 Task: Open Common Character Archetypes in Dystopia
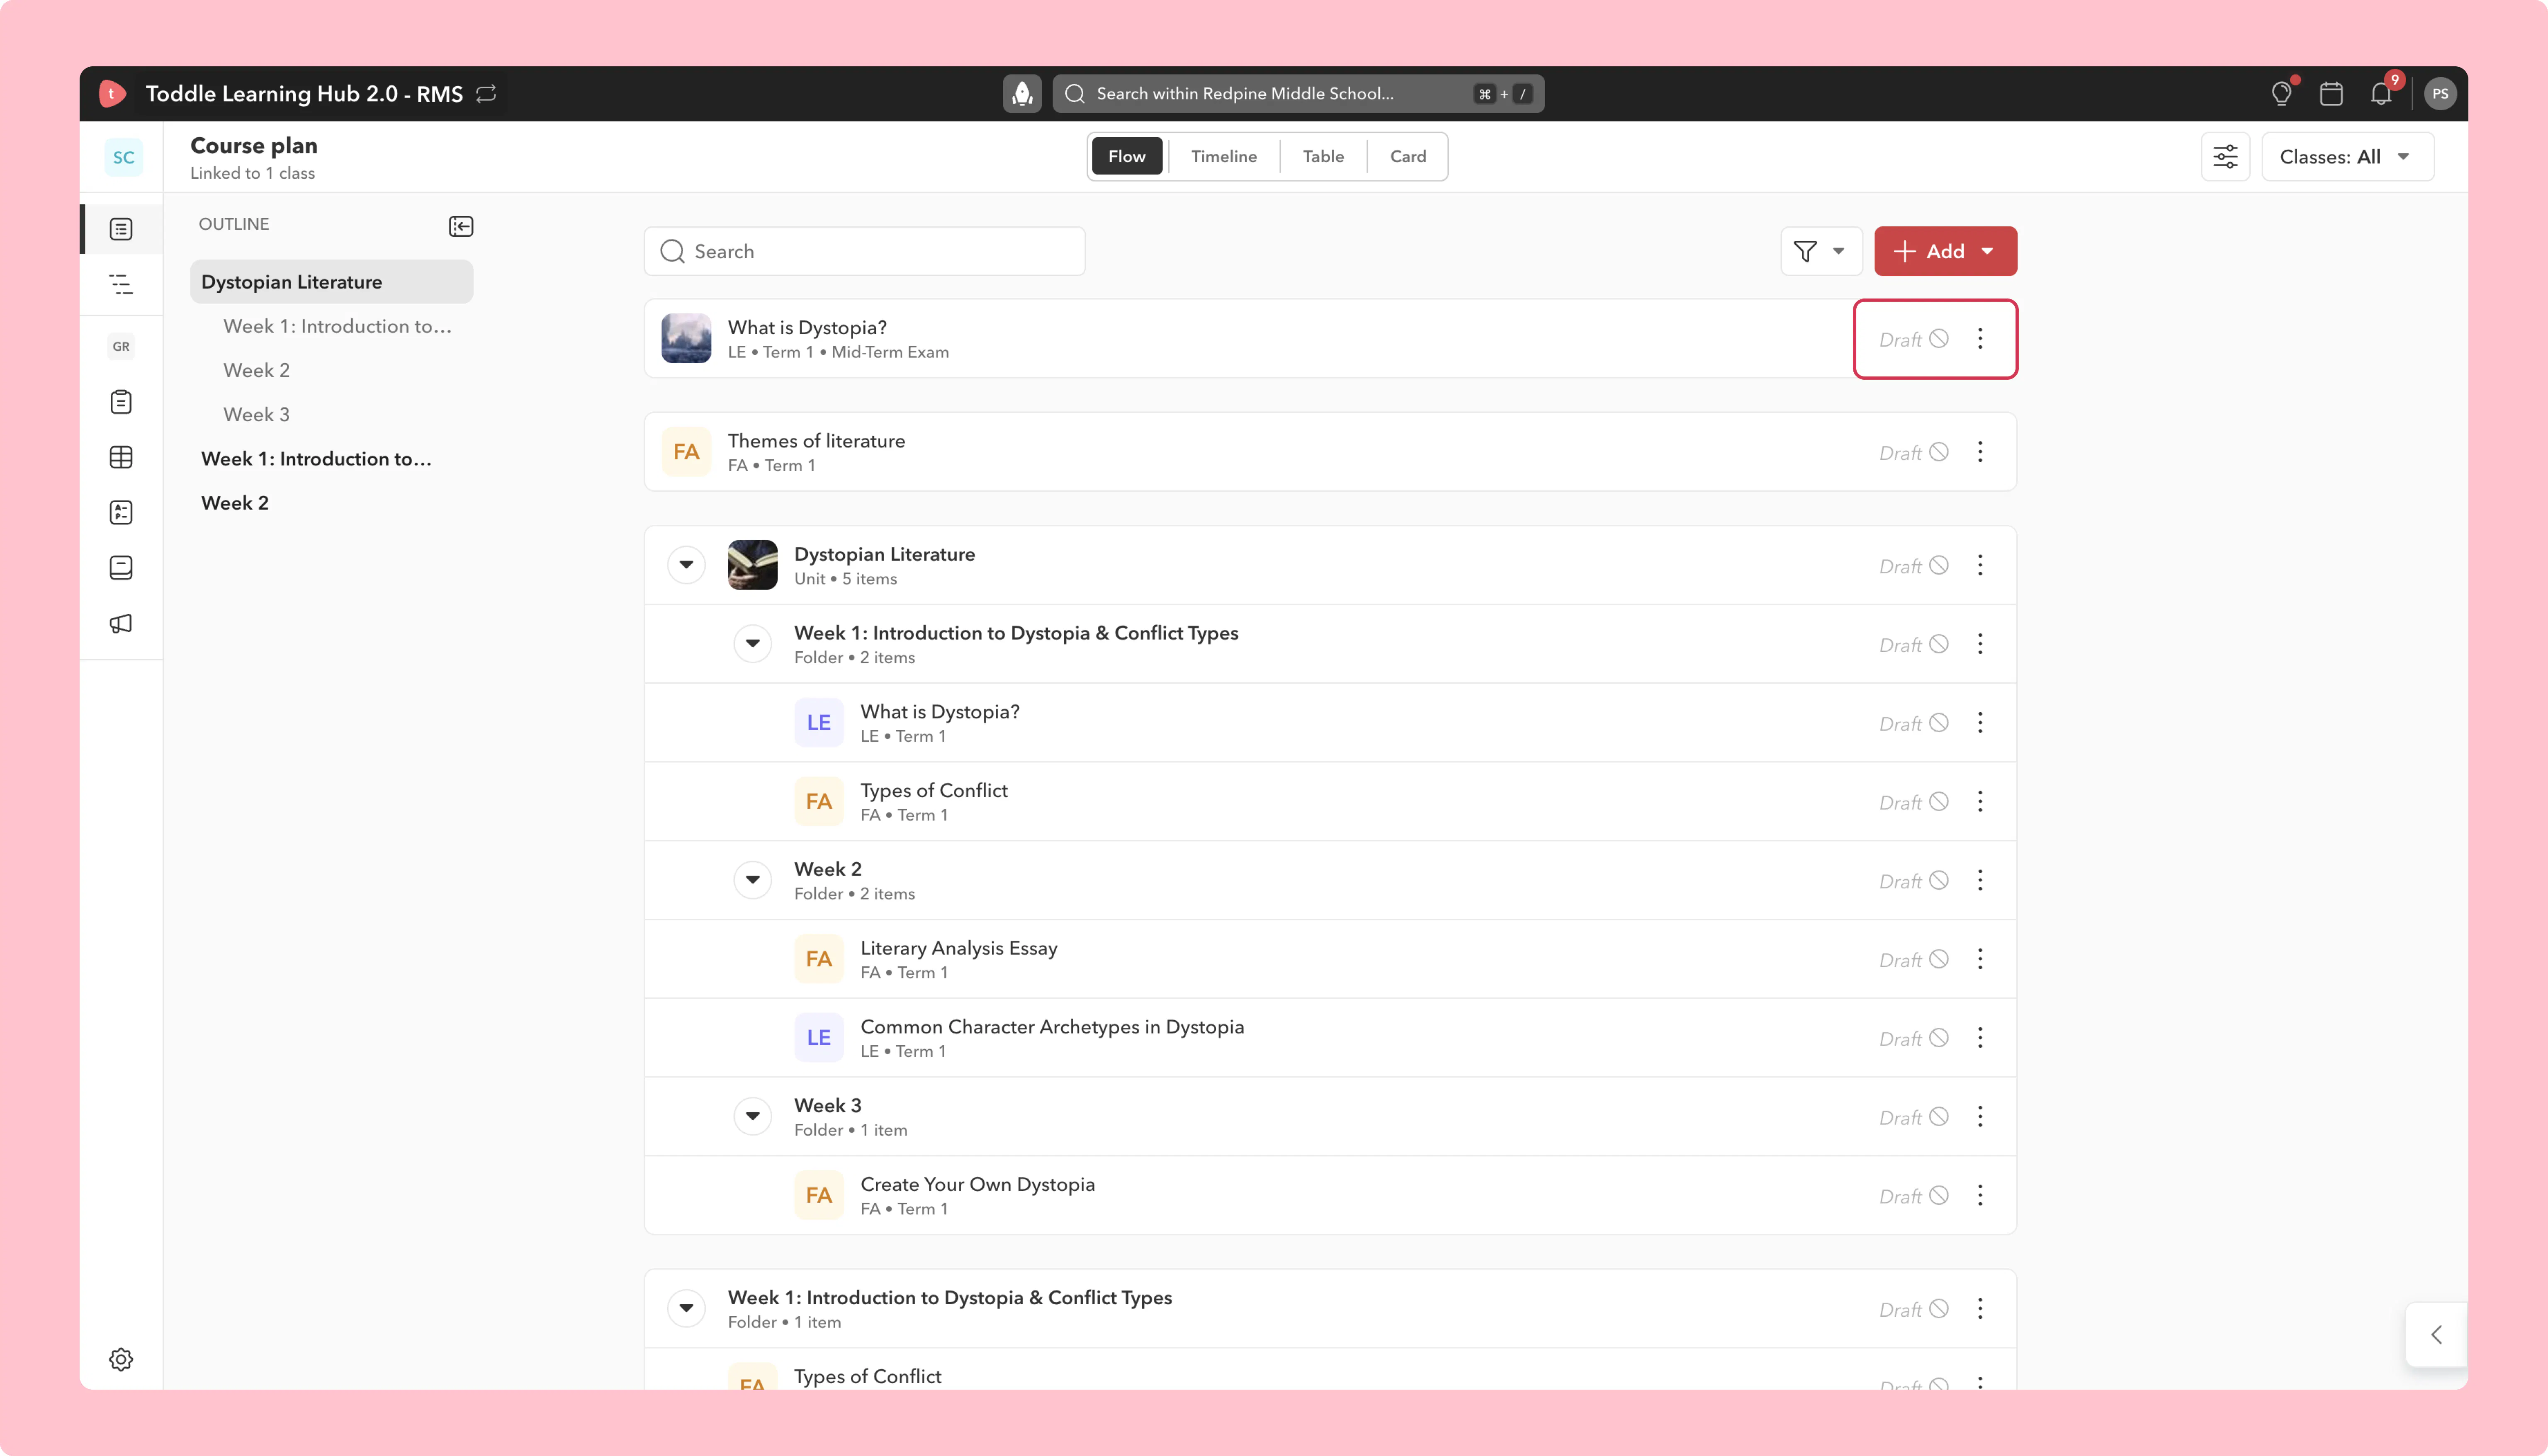coord(1330,1038)
